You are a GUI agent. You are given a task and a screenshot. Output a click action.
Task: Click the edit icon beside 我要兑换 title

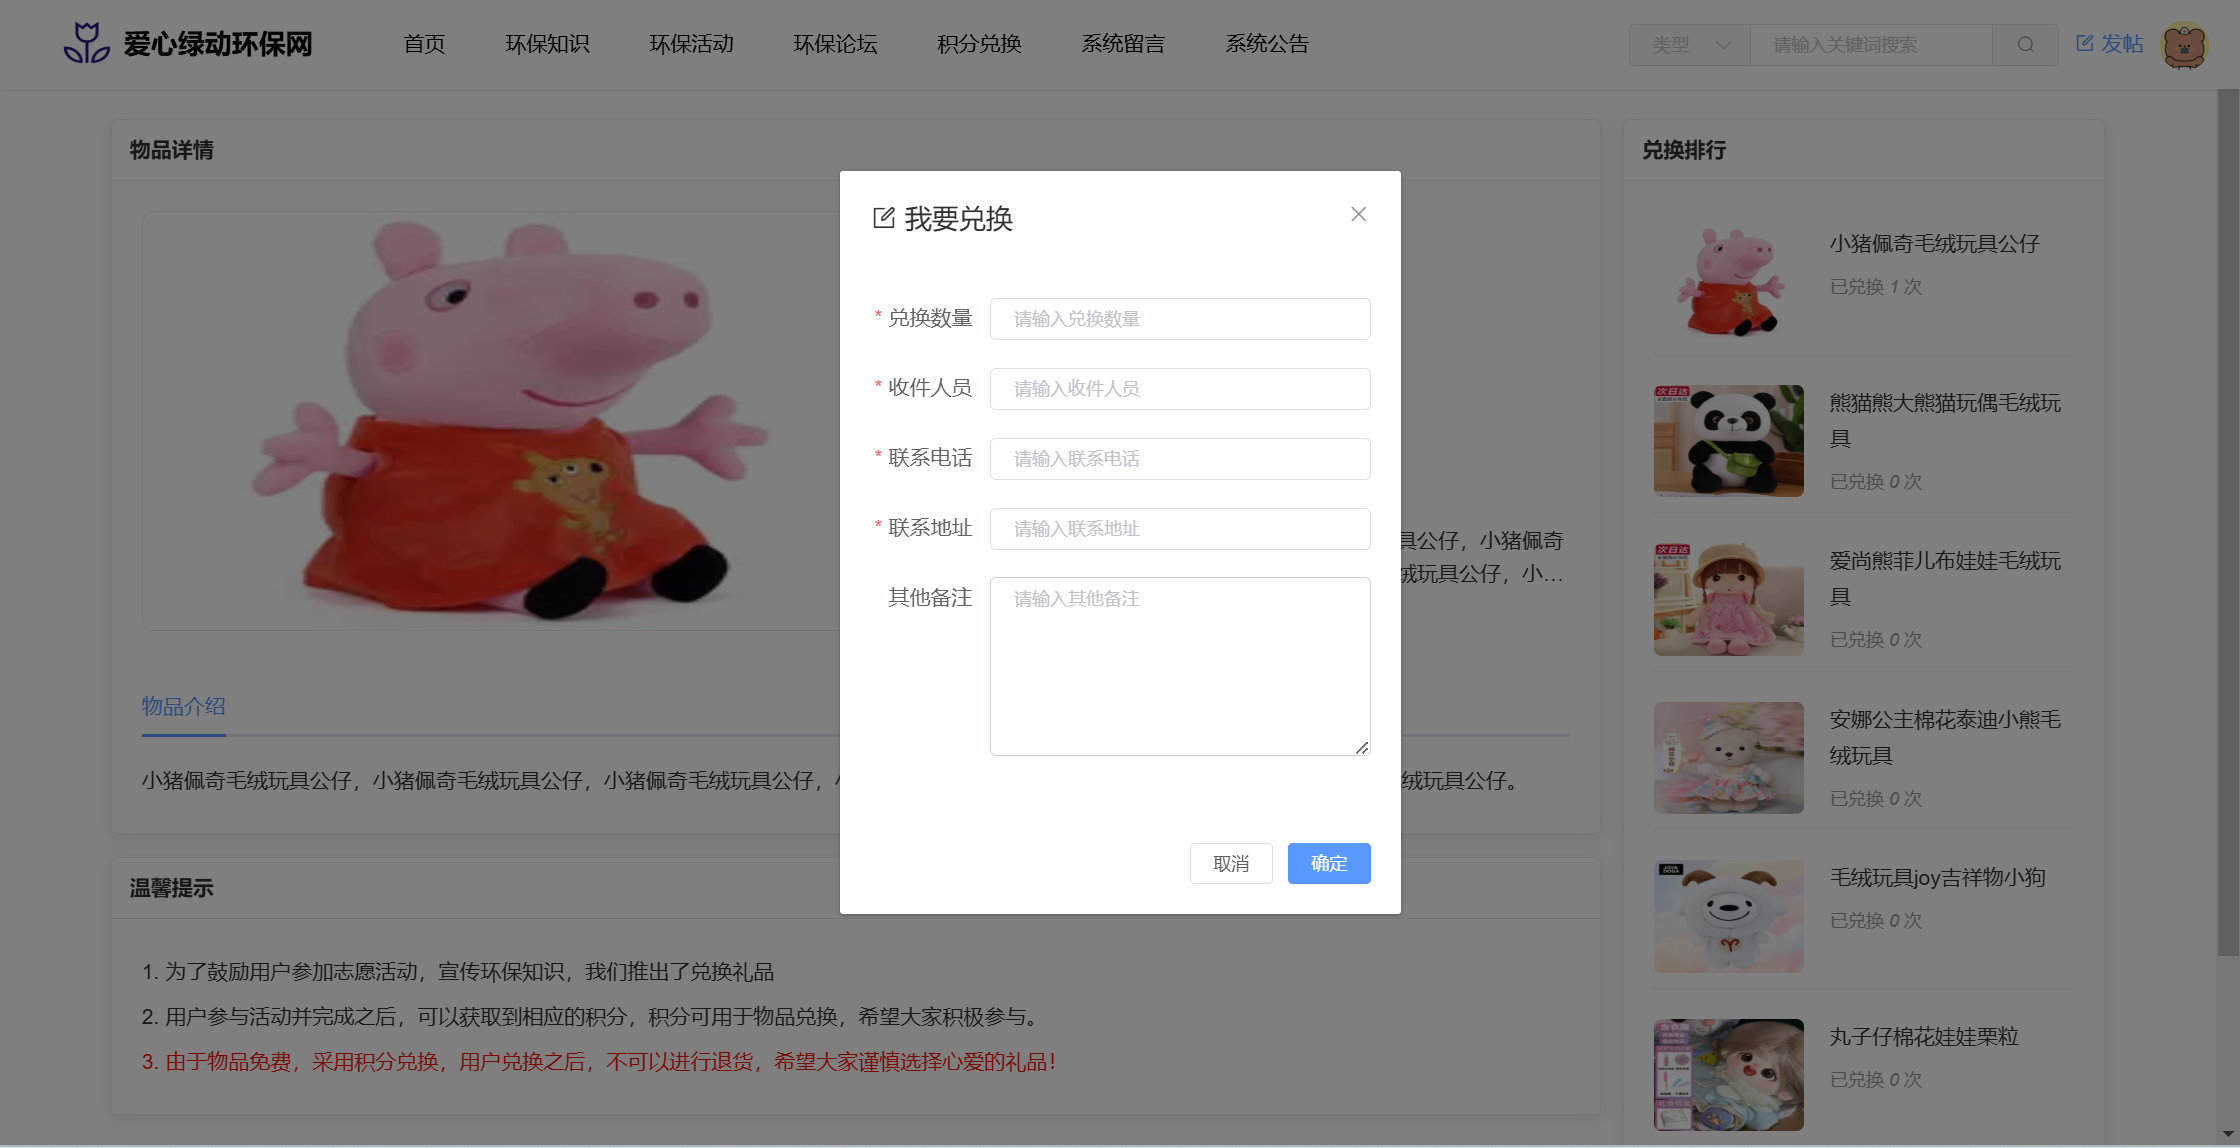click(883, 218)
